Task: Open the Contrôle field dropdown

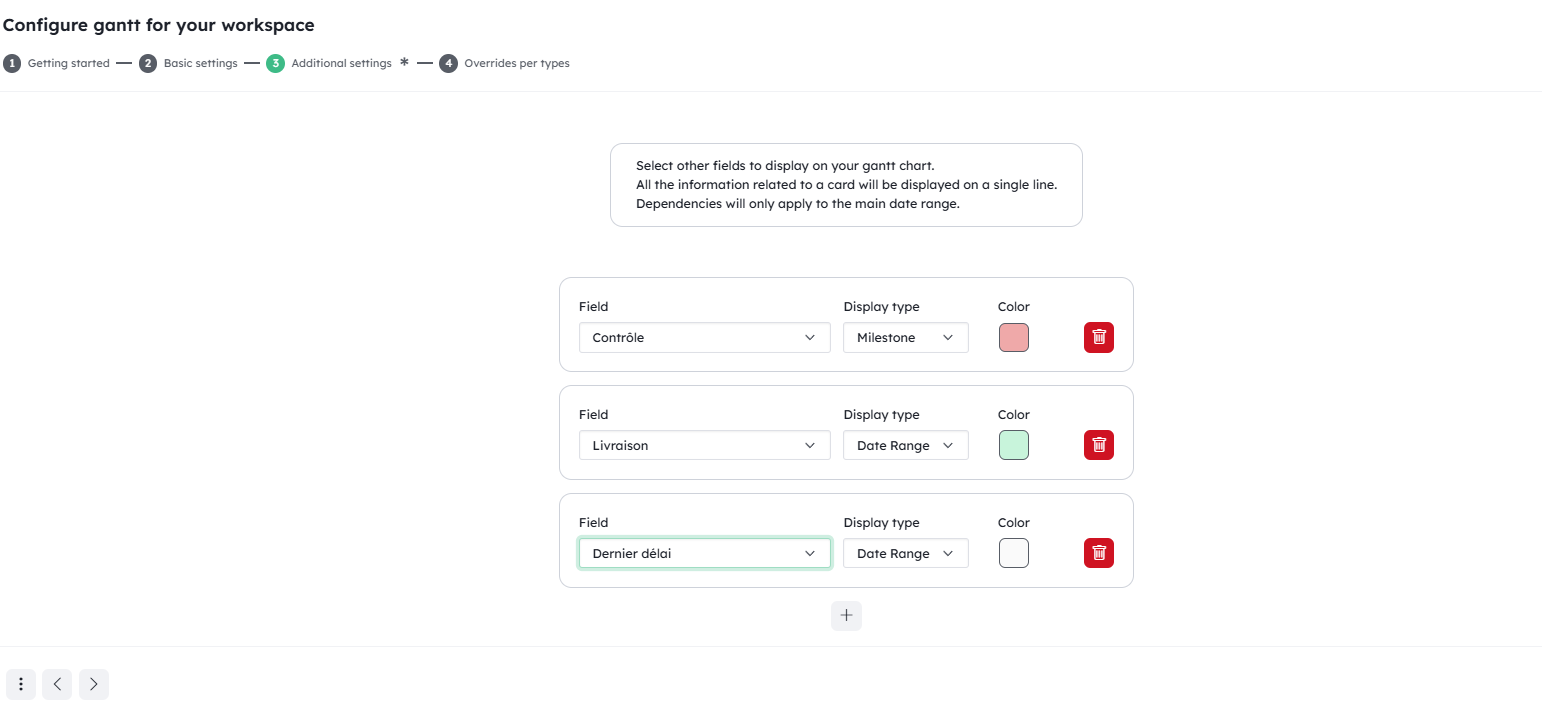Action: click(x=704, y=338)
